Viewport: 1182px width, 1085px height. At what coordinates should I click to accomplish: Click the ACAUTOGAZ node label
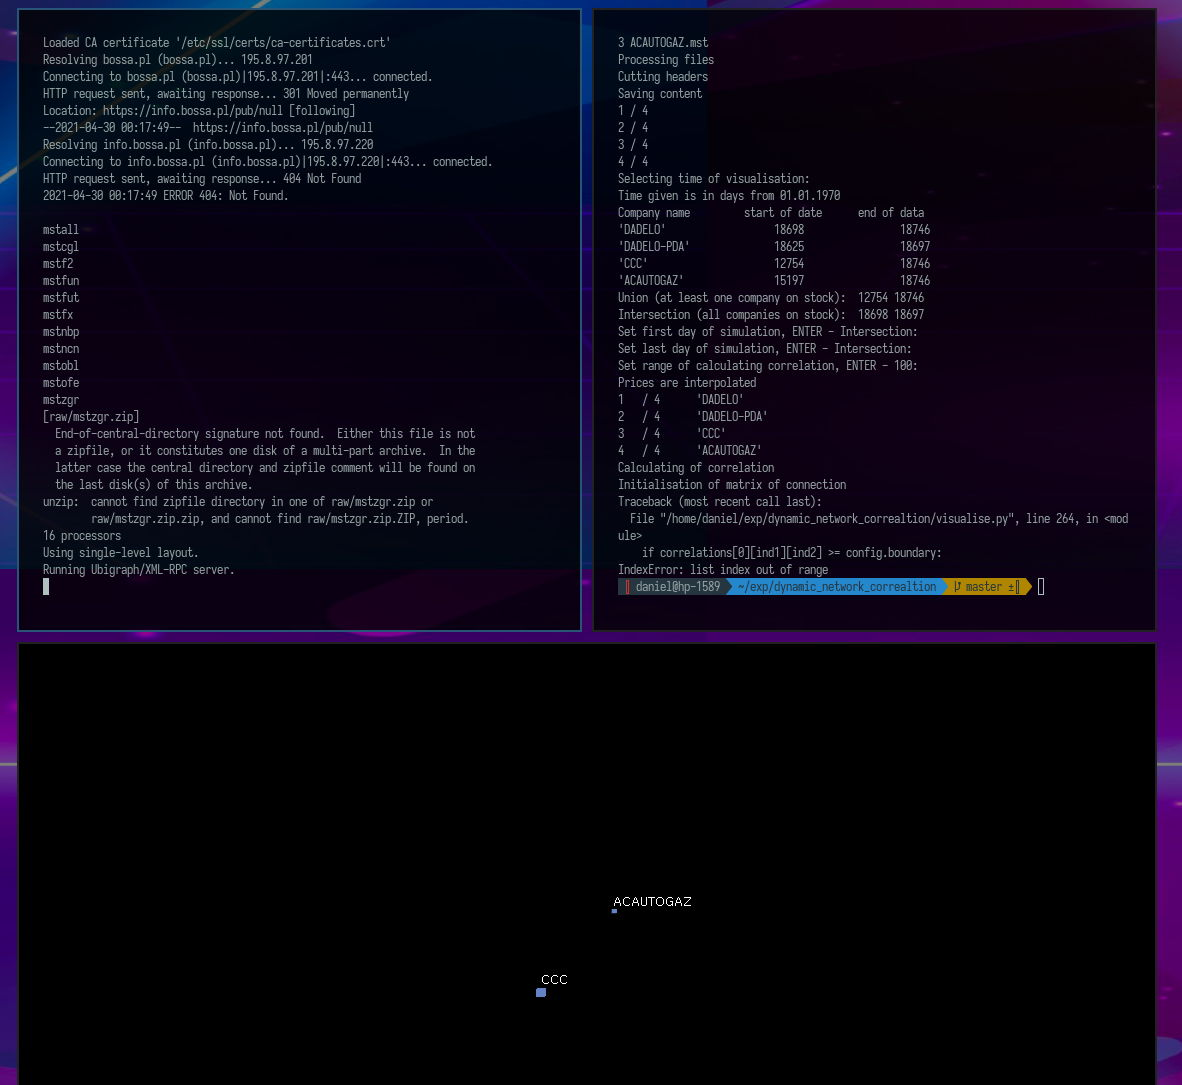coord(652,901)
